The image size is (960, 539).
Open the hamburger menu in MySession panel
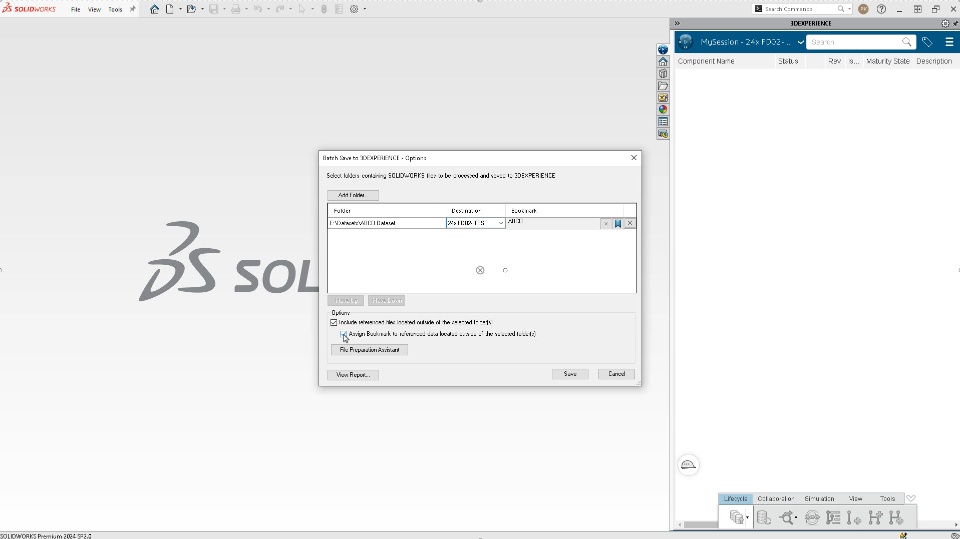tap(949, 42)
